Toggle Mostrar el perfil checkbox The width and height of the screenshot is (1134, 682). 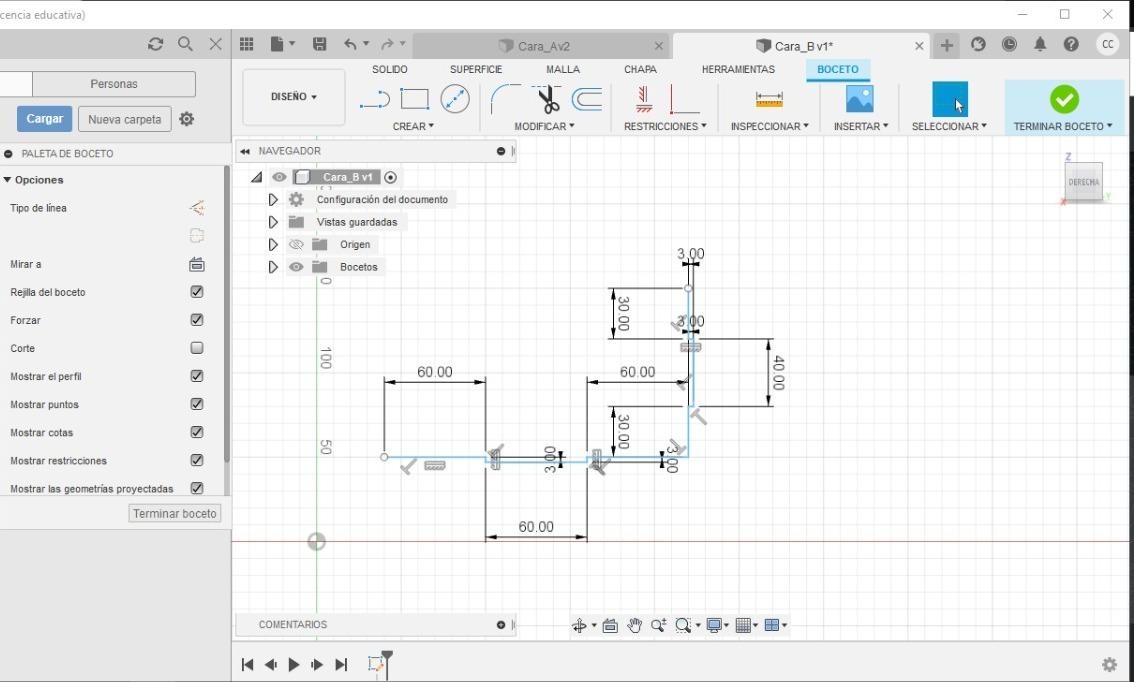[197, 376]
